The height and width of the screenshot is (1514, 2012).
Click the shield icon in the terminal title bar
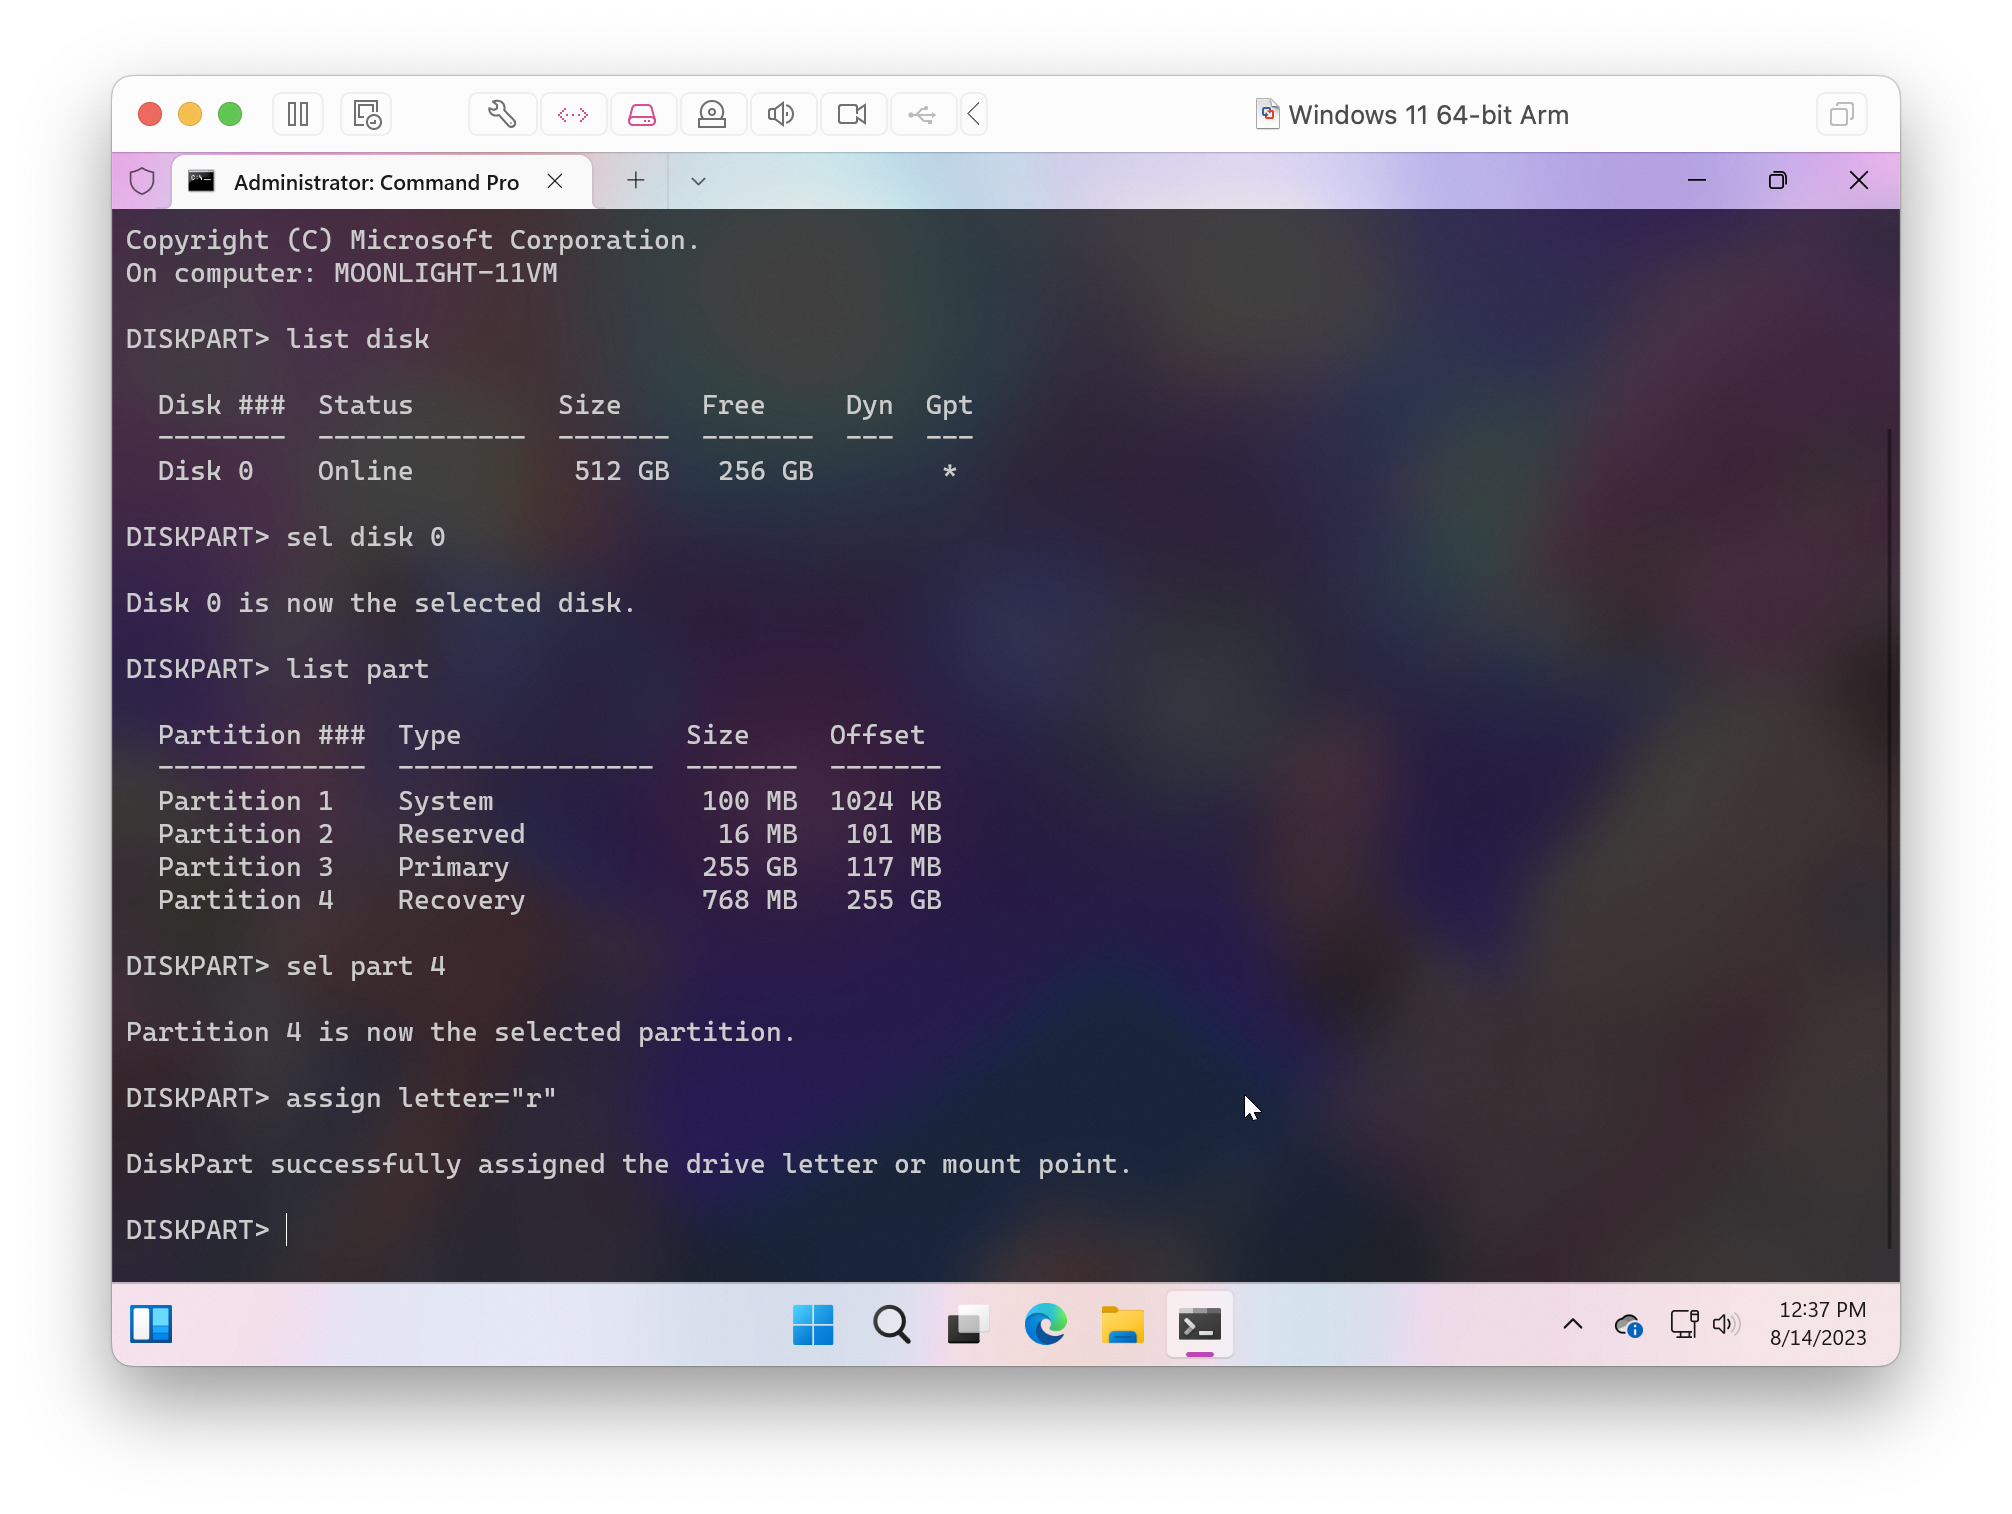pyautogui.click(x=142, y=181)
